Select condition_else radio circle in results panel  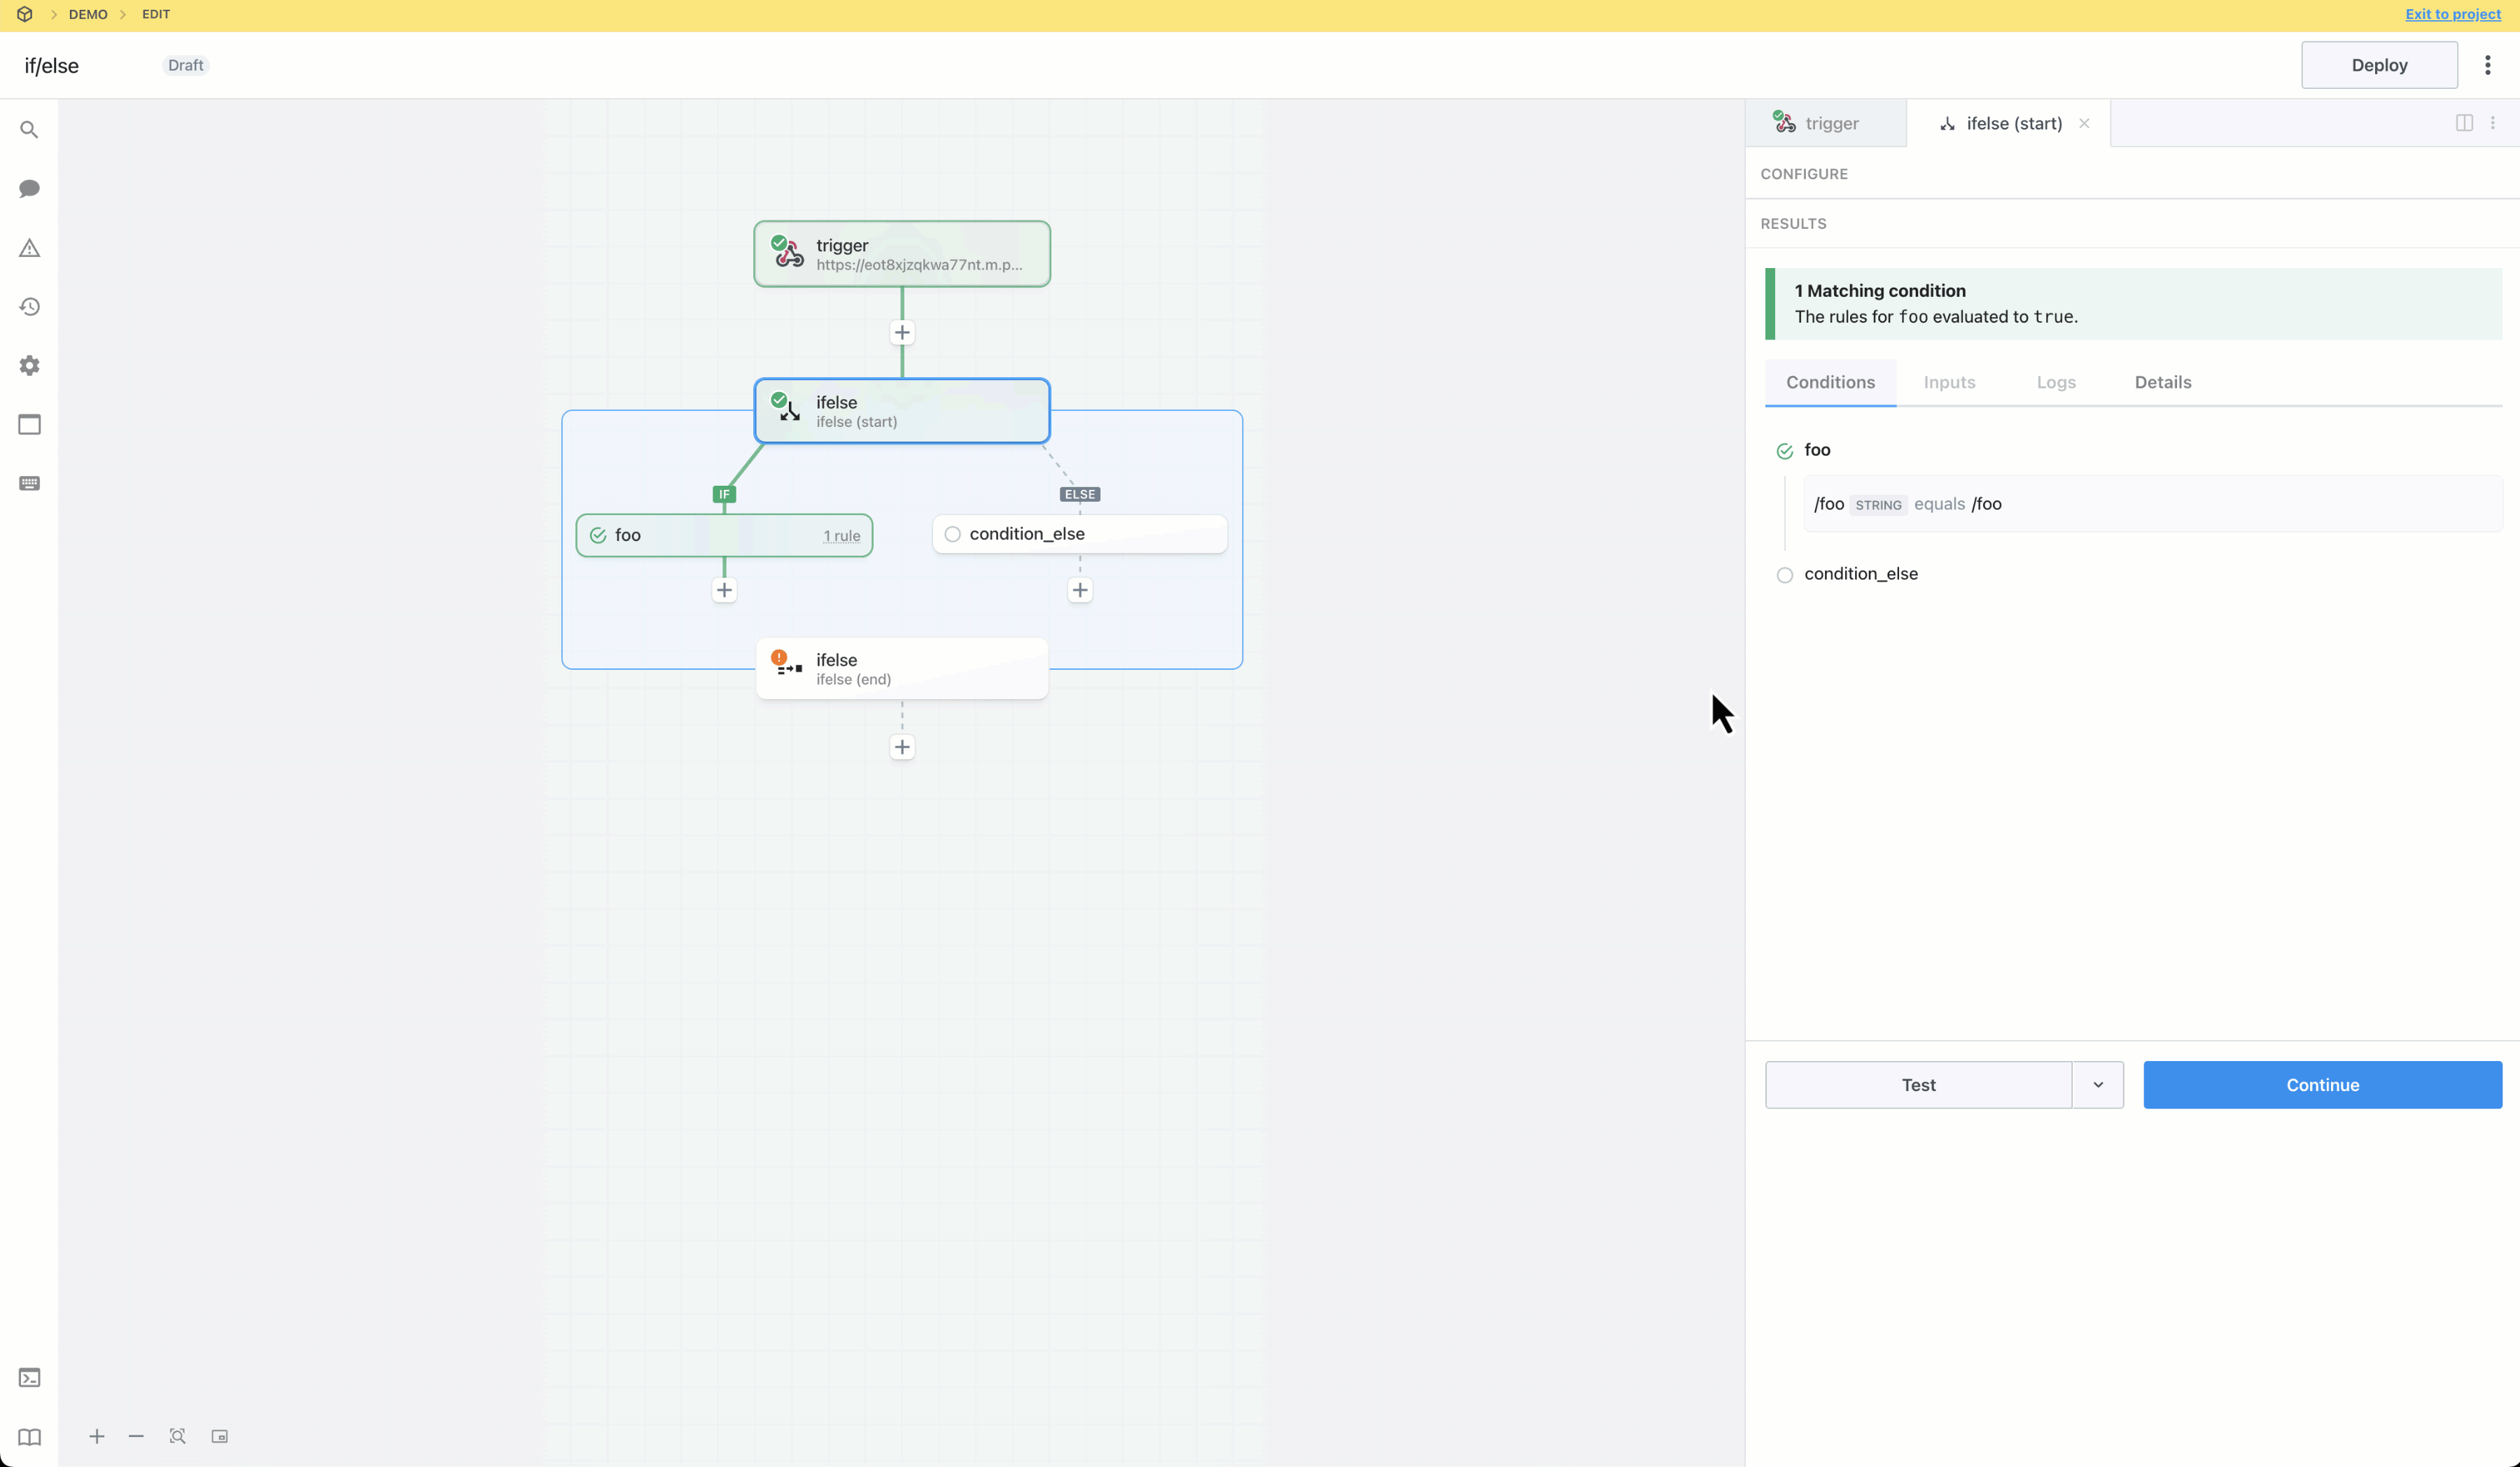[1785, 575]
